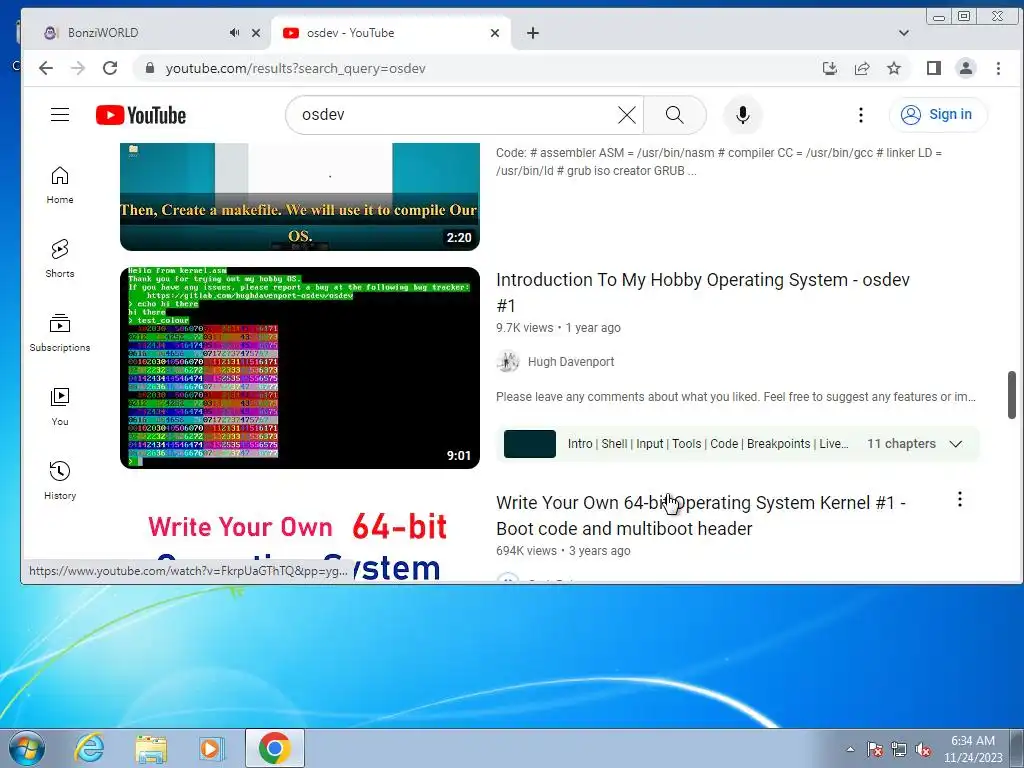Screen dimensions: 1024x768
Task: Open Hugh Davenport channel avatar
Action: (508, 361)
